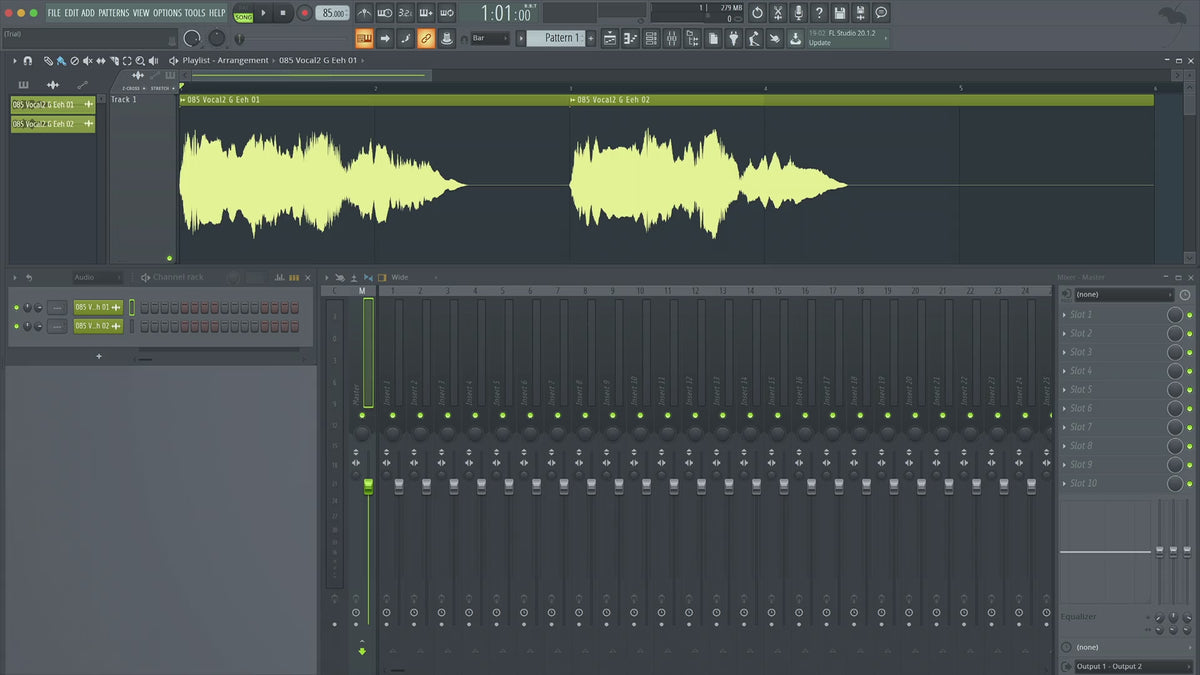Image resolution: width=1200 pixels, height=675 pixels.
Task: Toggle Song/Pattern mode button
Action: pyautogui.click(x=243, y=15)
